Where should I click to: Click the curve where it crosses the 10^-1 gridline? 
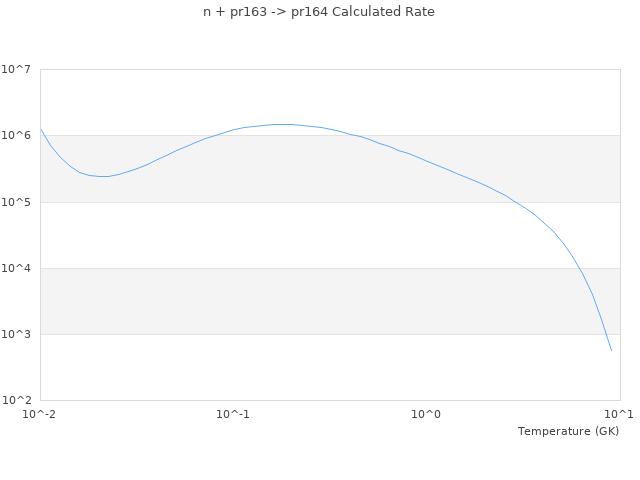tap(233, 130)
